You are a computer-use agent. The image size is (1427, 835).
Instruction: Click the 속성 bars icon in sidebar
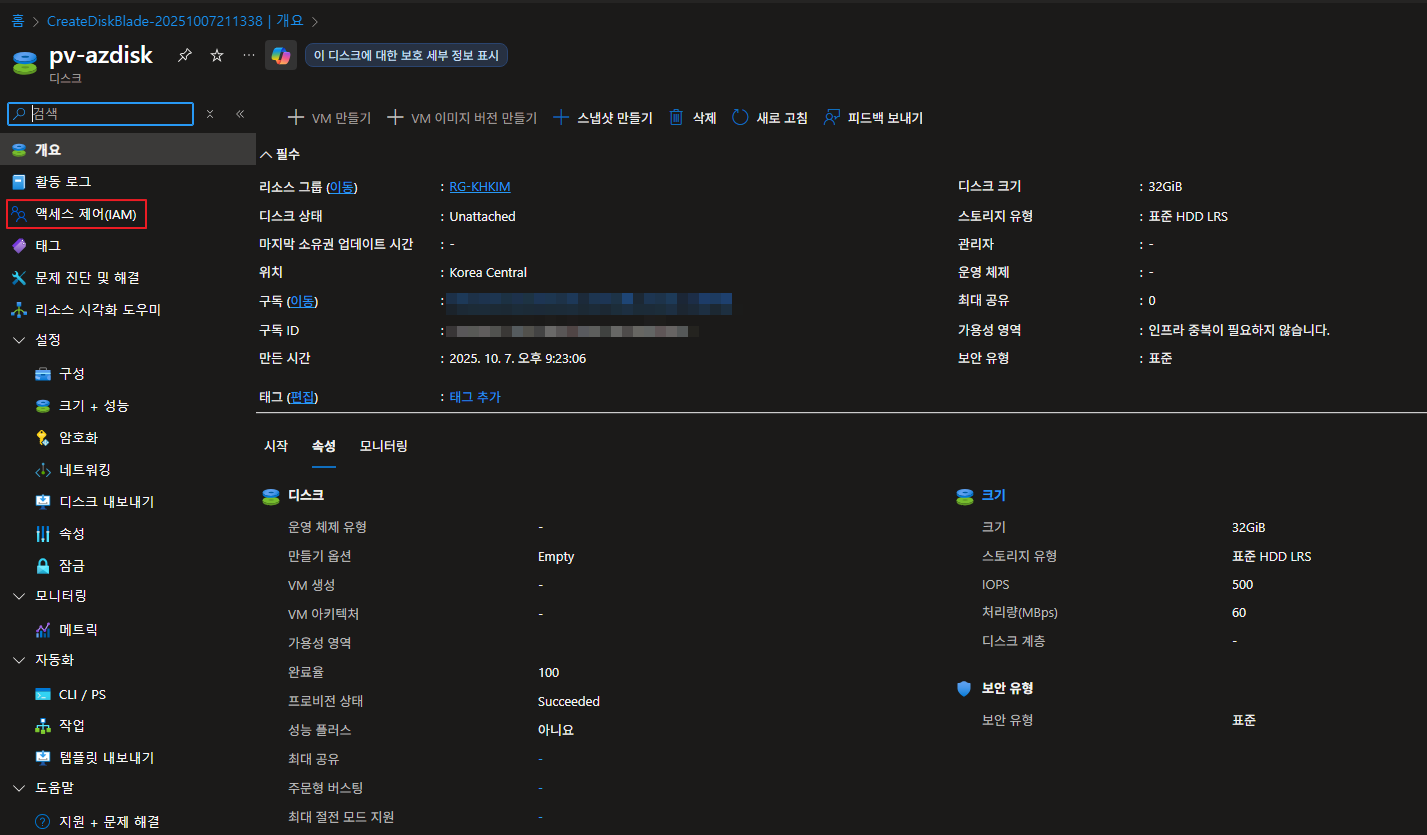pyautogui.click(x=43, y=534)
